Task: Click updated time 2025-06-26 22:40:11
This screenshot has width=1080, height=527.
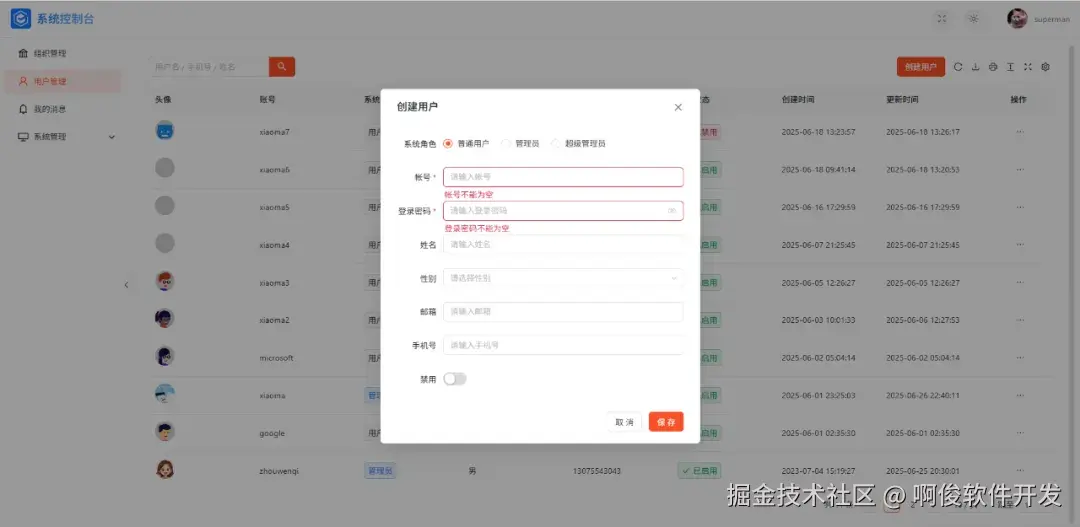Action: [x=922, y=395]
